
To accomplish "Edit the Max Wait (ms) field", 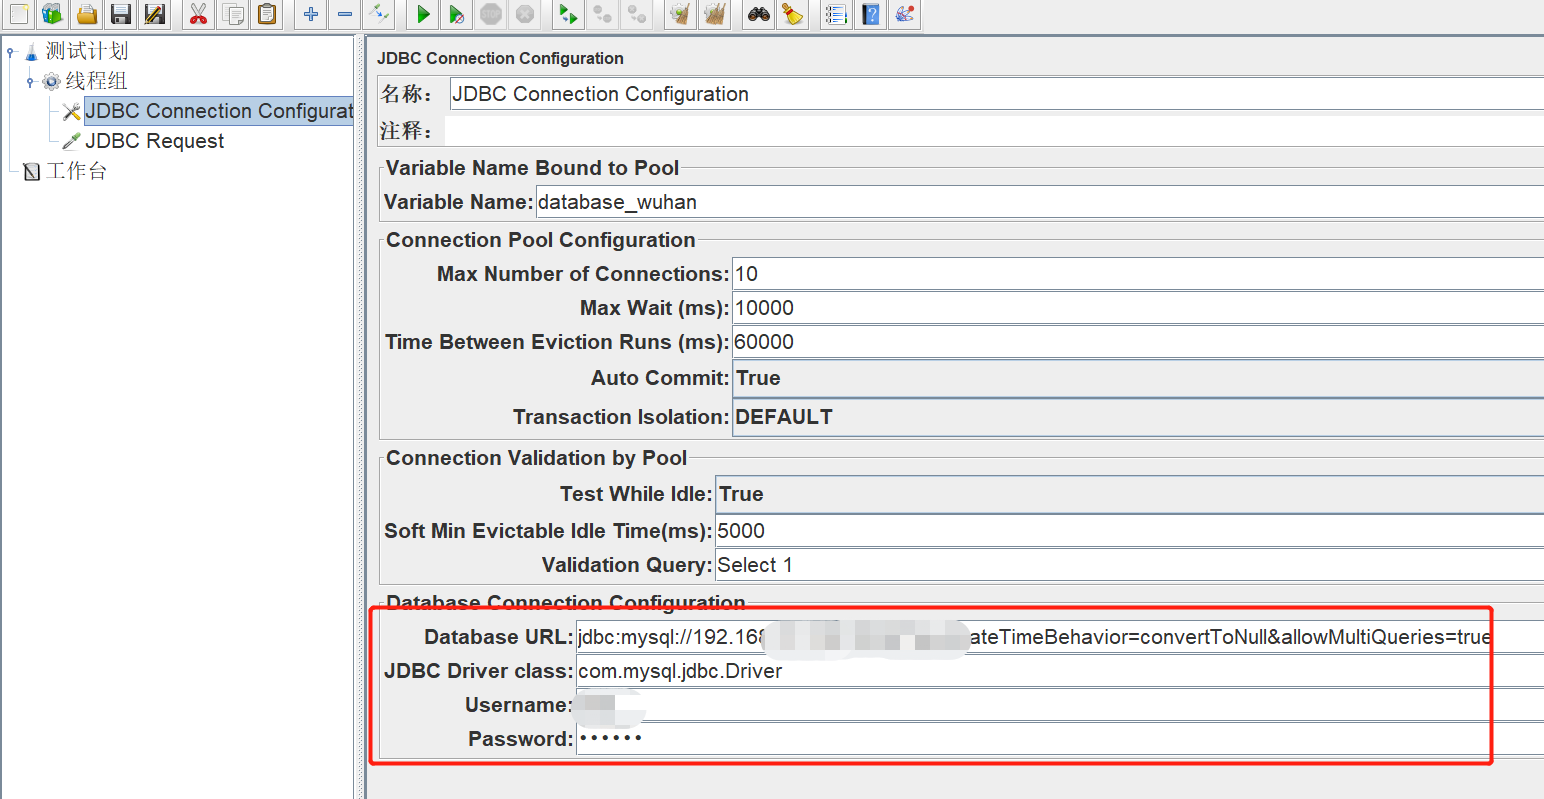I will click(1138, 308).
